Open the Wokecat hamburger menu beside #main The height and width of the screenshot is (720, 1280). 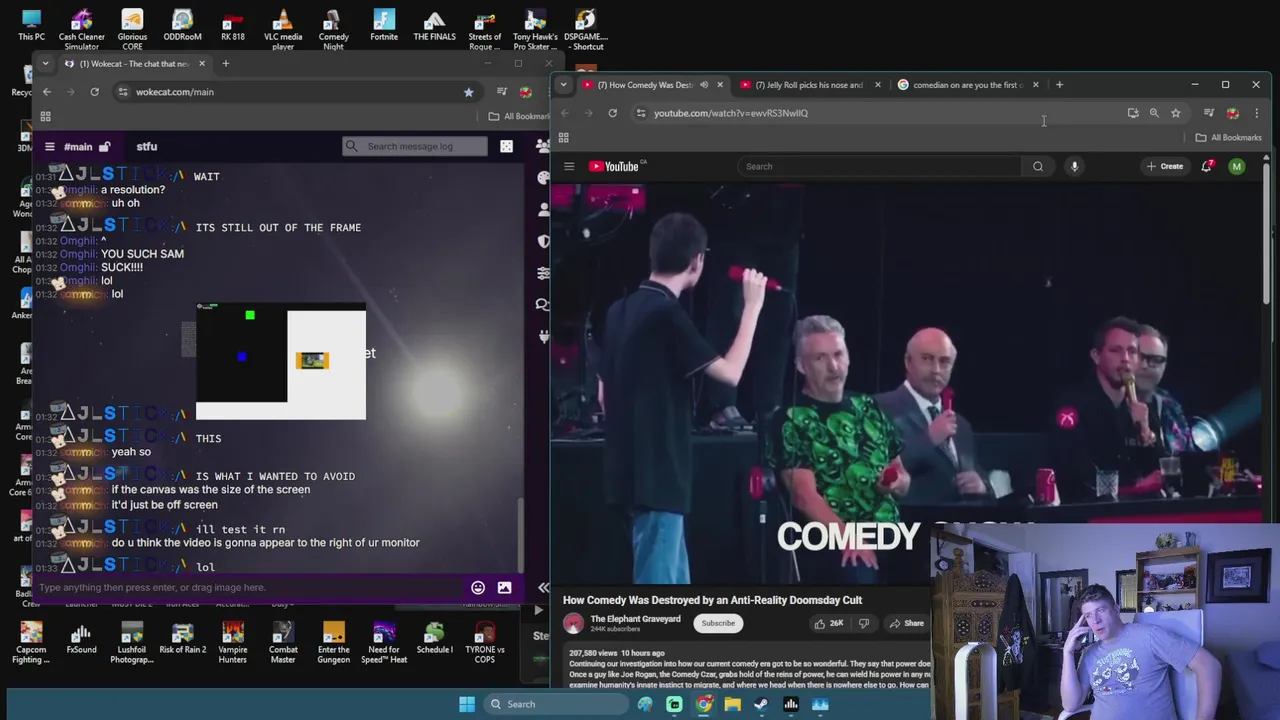49,146
